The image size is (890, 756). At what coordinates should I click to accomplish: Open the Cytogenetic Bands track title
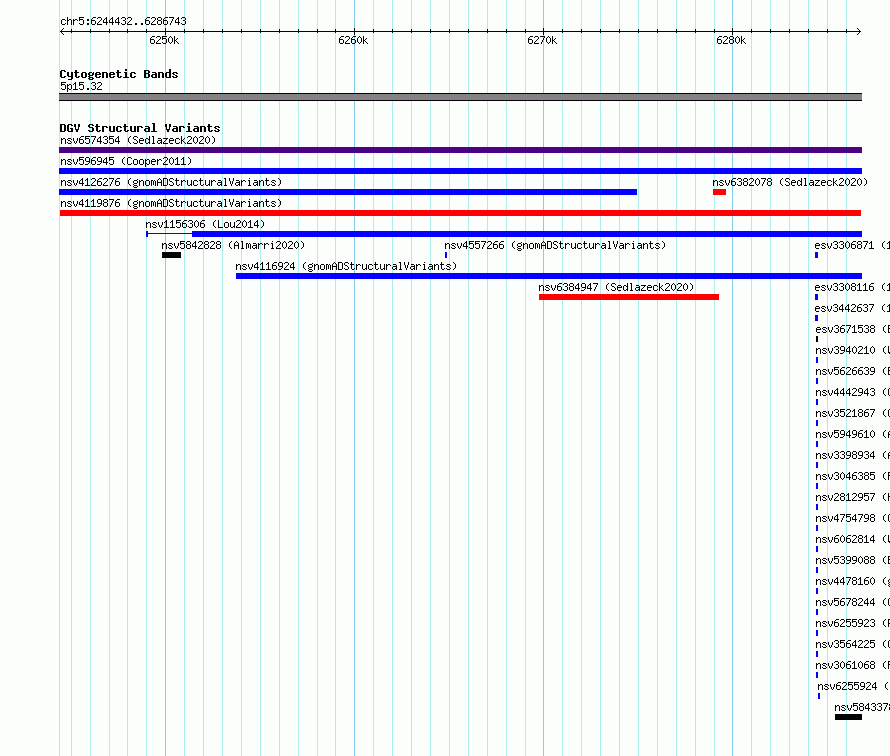point(119,74)
